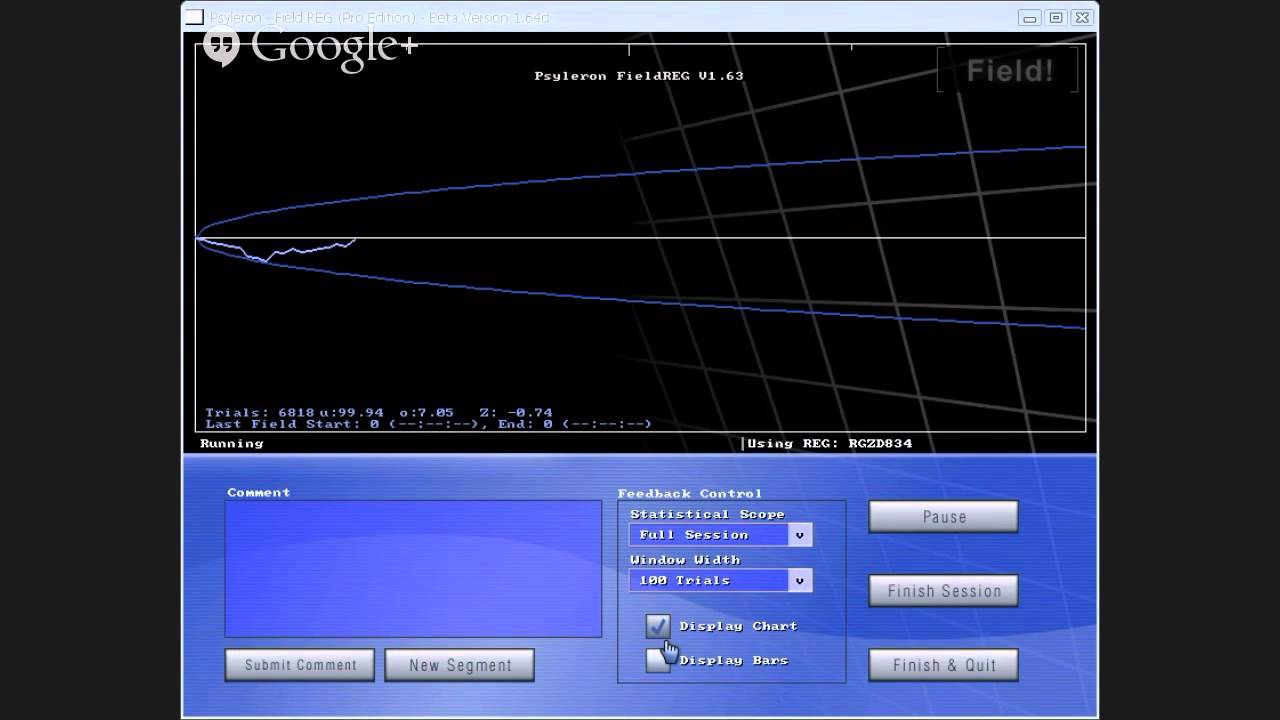Click the Pause button
The height and width of the screenshot is (720, 1280).
(943, 517)
